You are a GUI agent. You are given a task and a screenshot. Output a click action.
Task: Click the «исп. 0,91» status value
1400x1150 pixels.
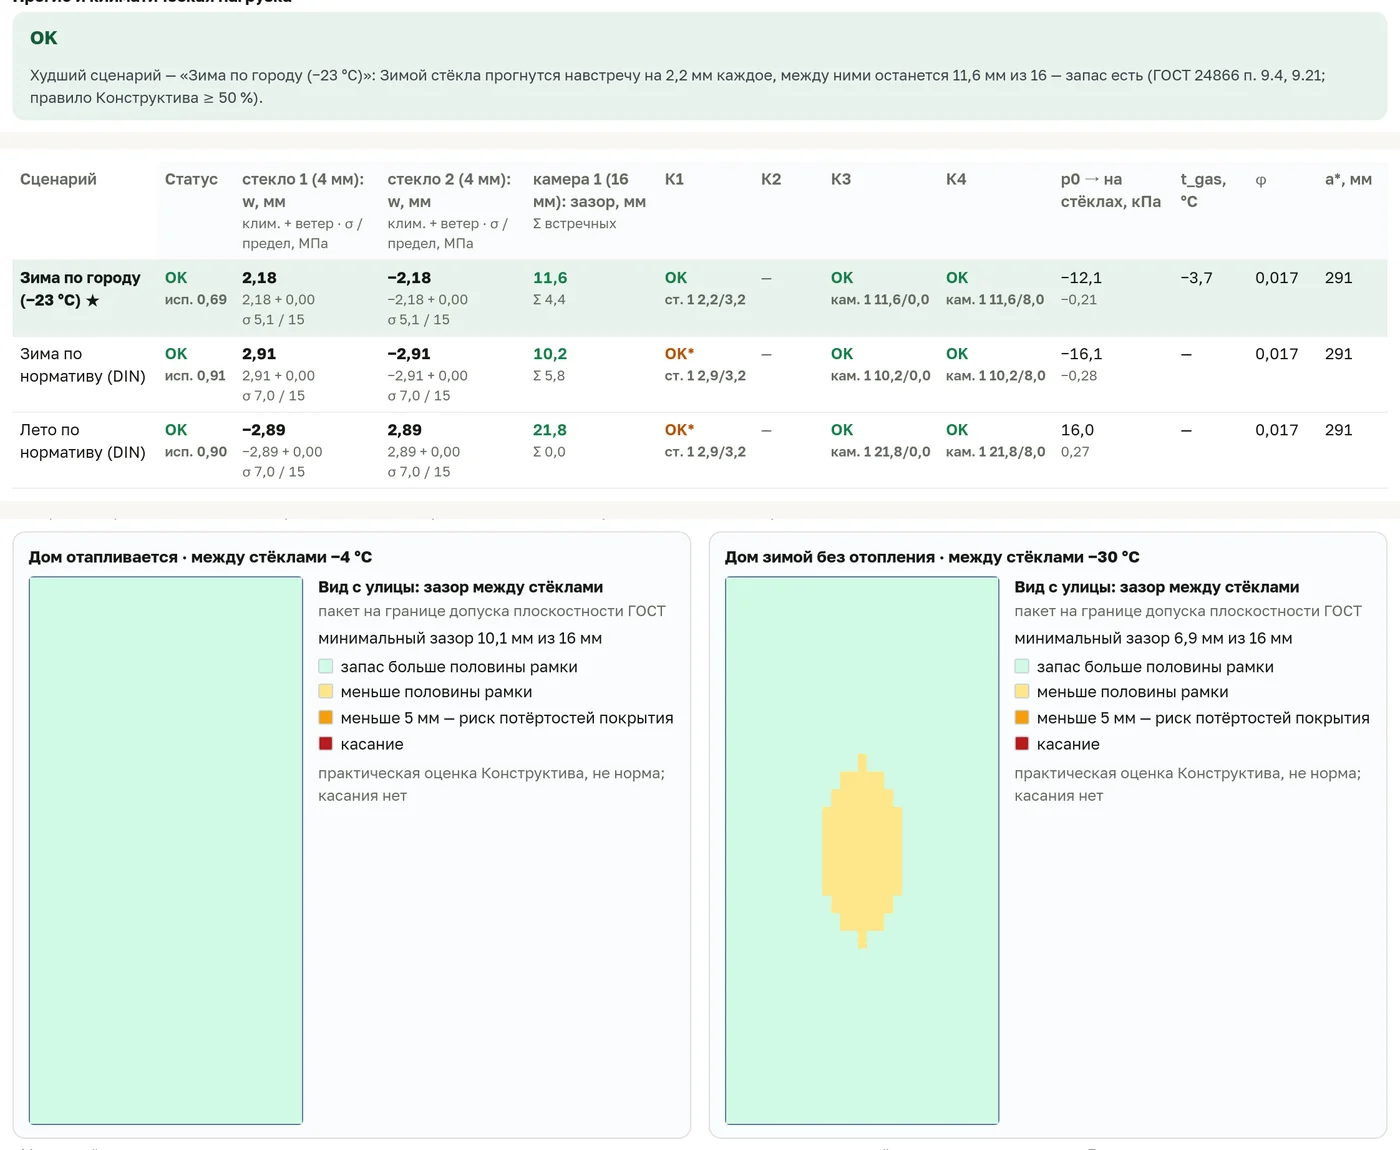tap(196, 375)
